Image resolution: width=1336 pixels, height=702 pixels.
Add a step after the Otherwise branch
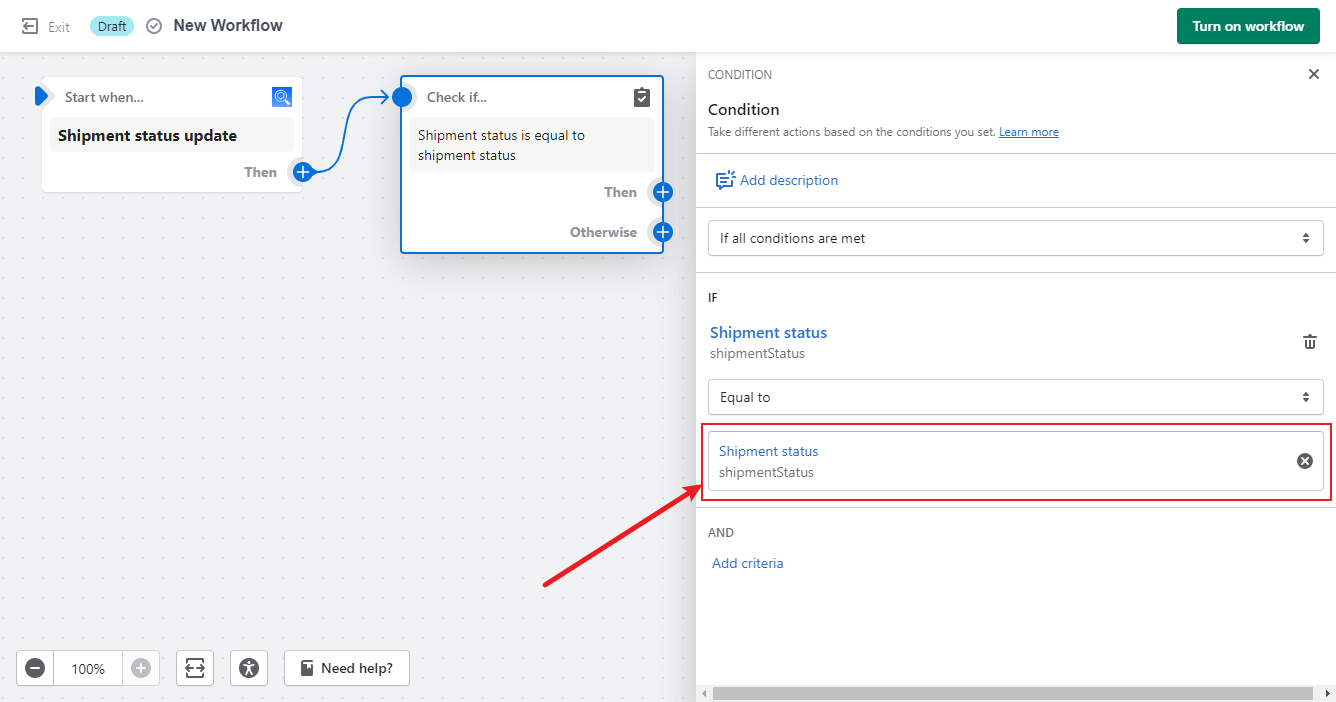(662, 232)
